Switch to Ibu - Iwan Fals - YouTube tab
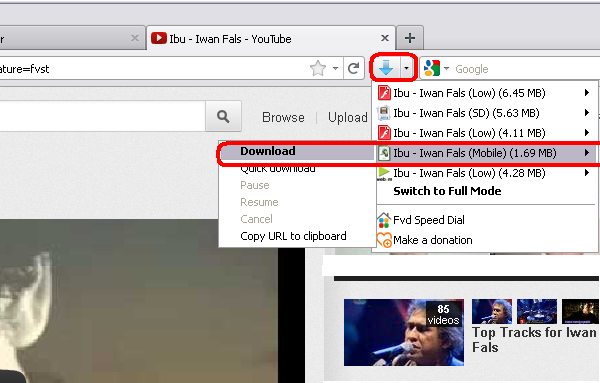Screen dimensions: 600x383 (270, 38)
